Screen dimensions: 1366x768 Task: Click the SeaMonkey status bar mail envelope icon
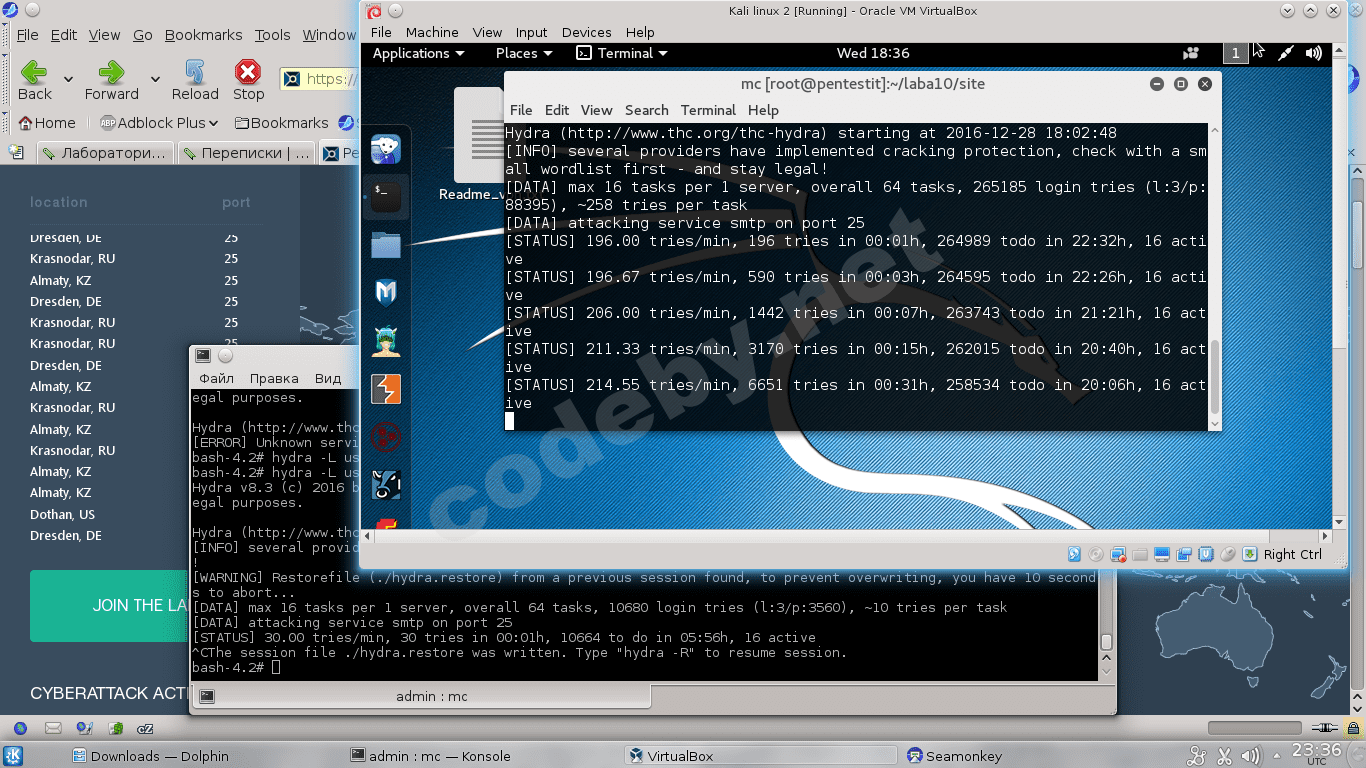click(x=54, y=728)
